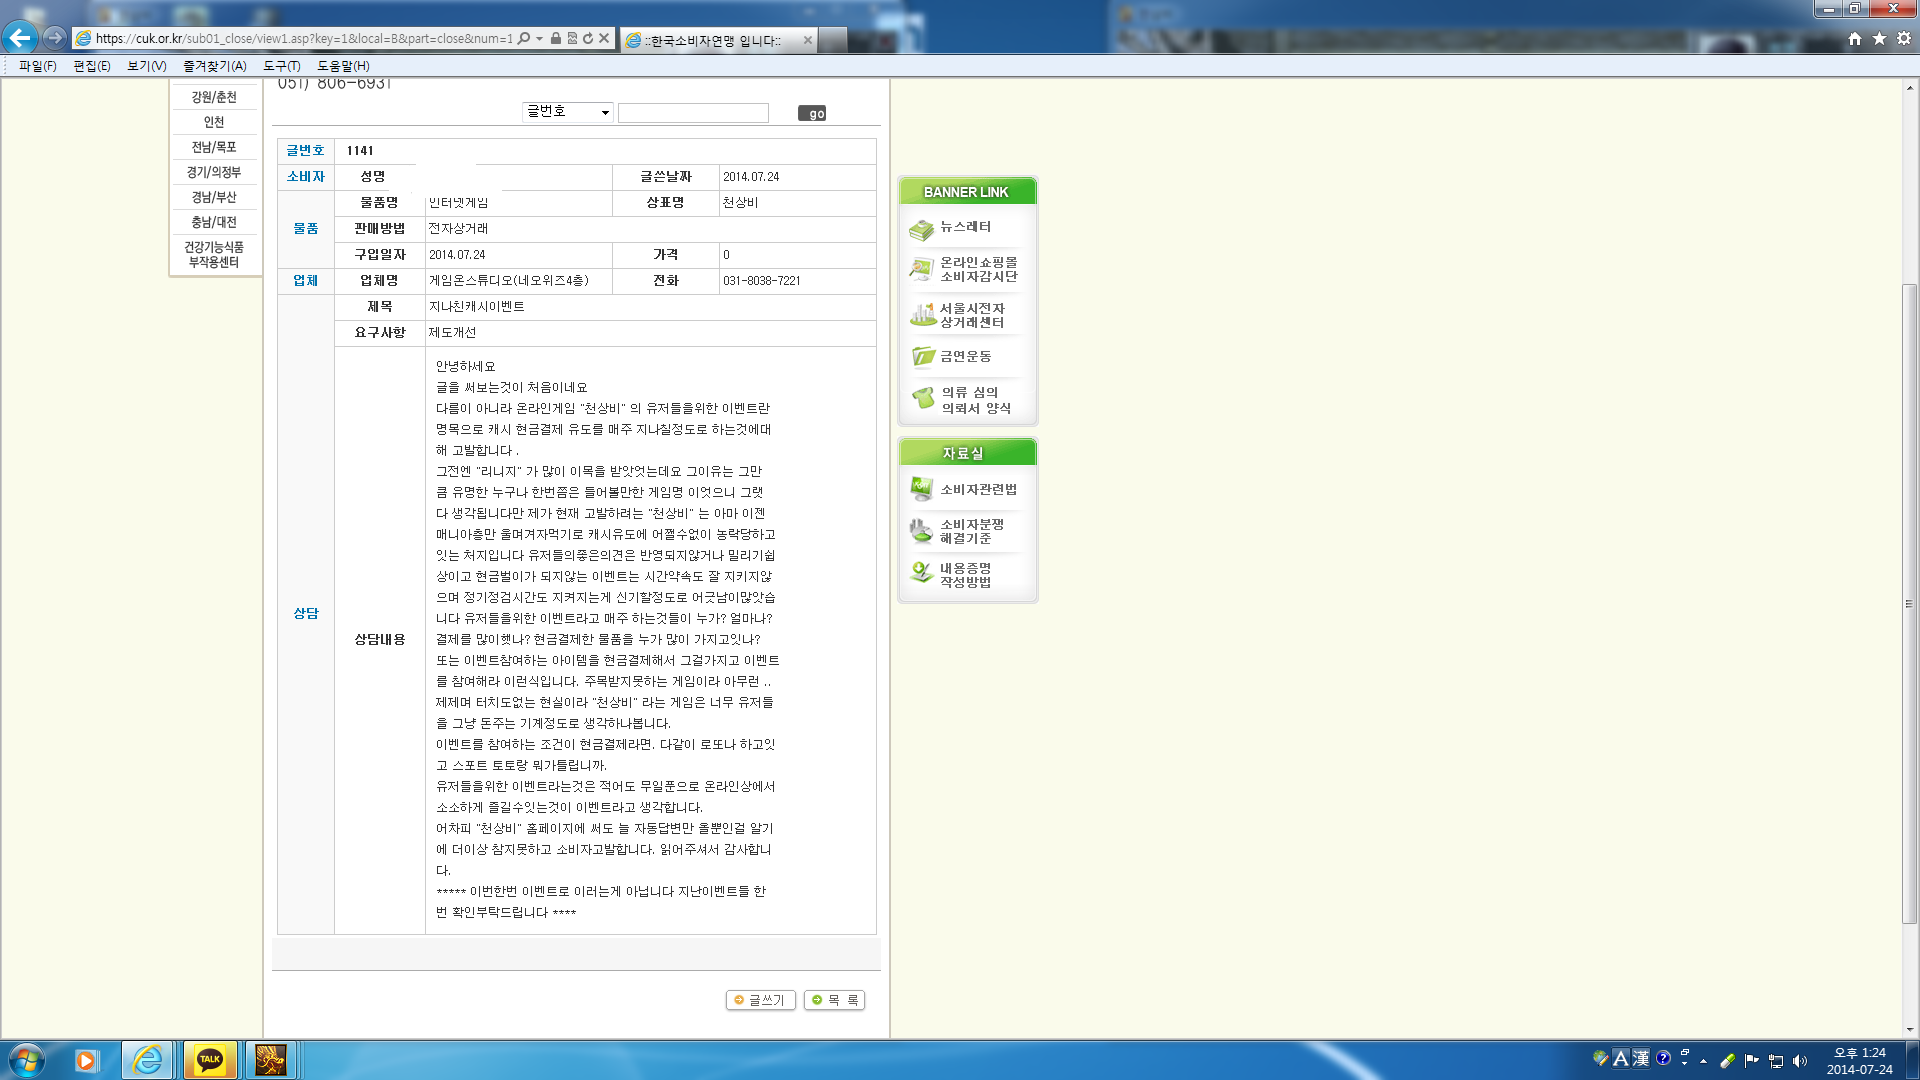
Task: Open KakaoTalk from the taskbar
Action: [x=210, y=1060]
